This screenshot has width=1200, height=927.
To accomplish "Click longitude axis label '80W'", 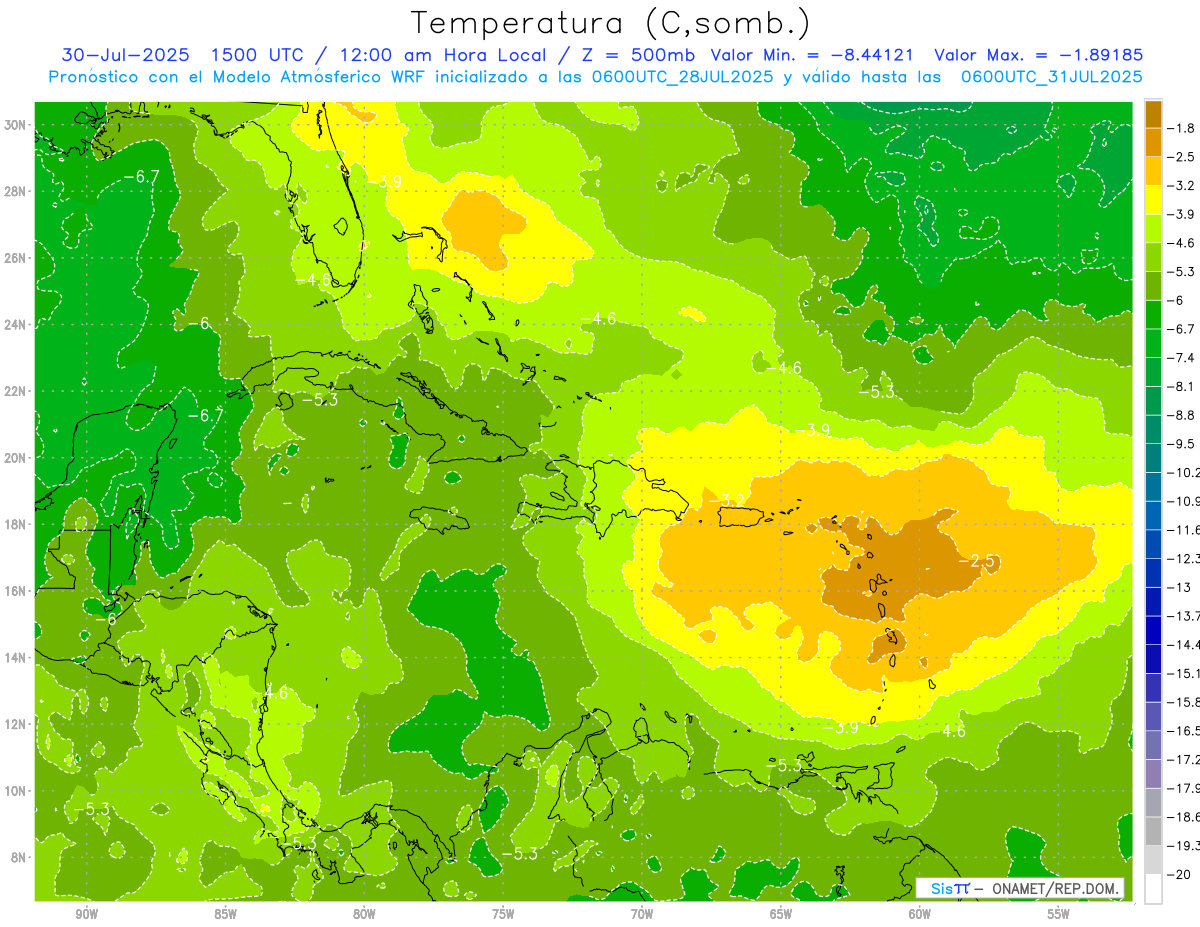I will click(364, 914).
